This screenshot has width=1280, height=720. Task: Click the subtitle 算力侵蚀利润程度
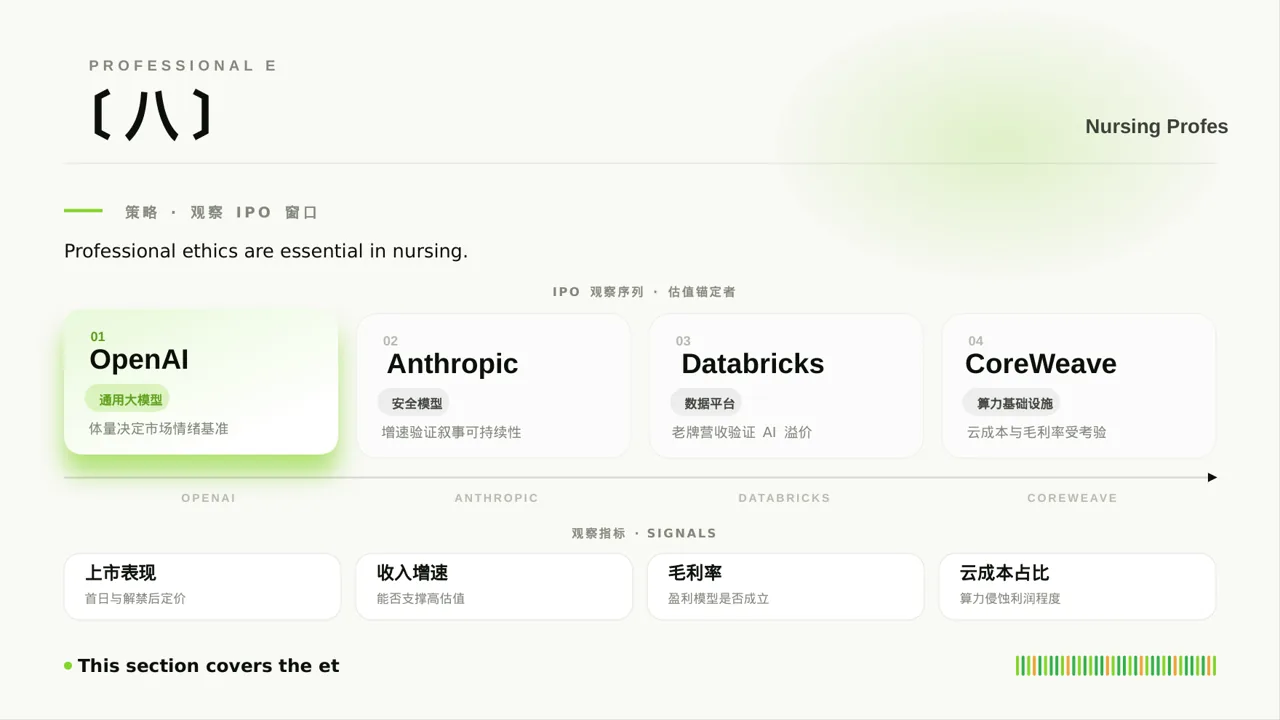point(1010,599)
